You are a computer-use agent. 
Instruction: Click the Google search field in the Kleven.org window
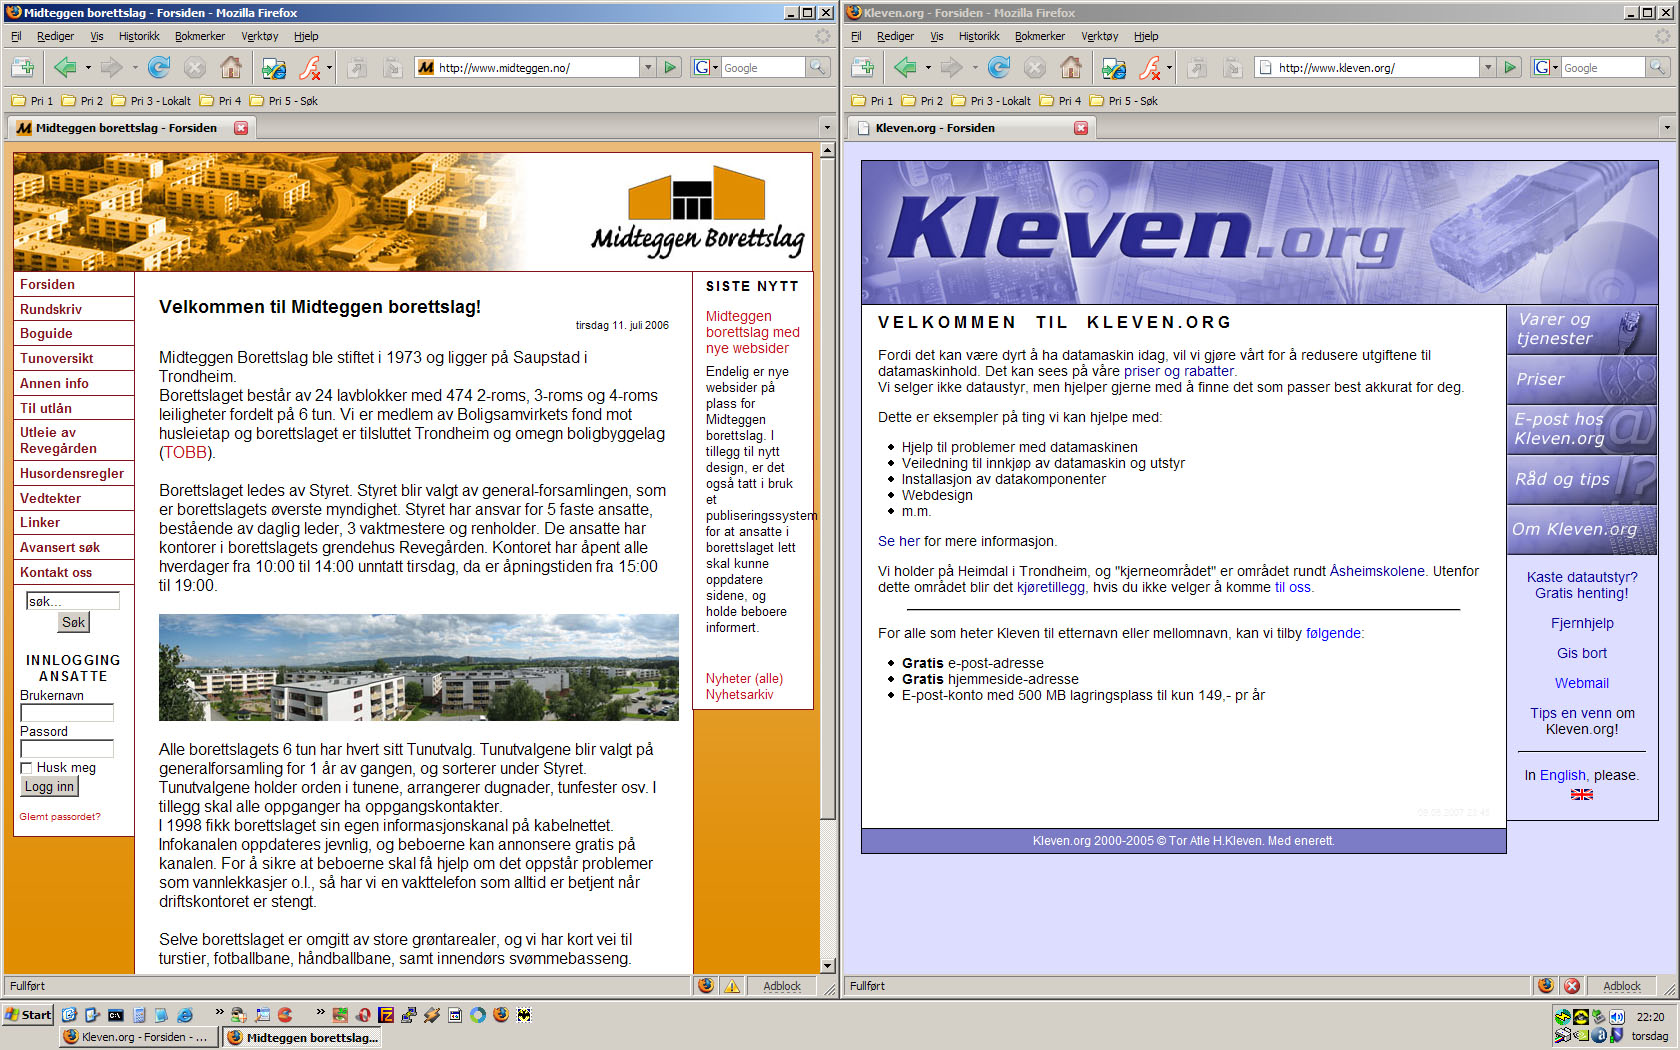click(x=1602, y=67)
